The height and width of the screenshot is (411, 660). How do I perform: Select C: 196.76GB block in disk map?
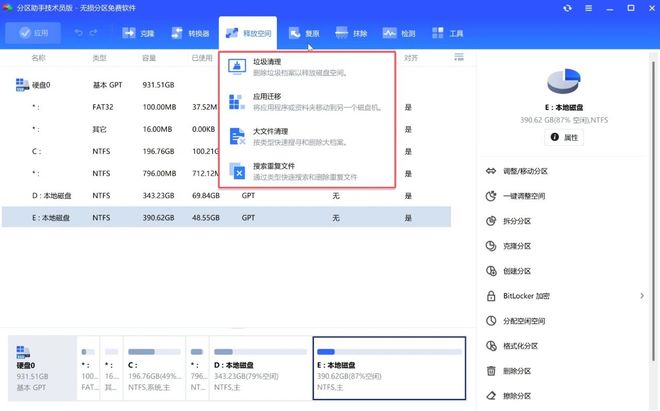tap(154, 368)
